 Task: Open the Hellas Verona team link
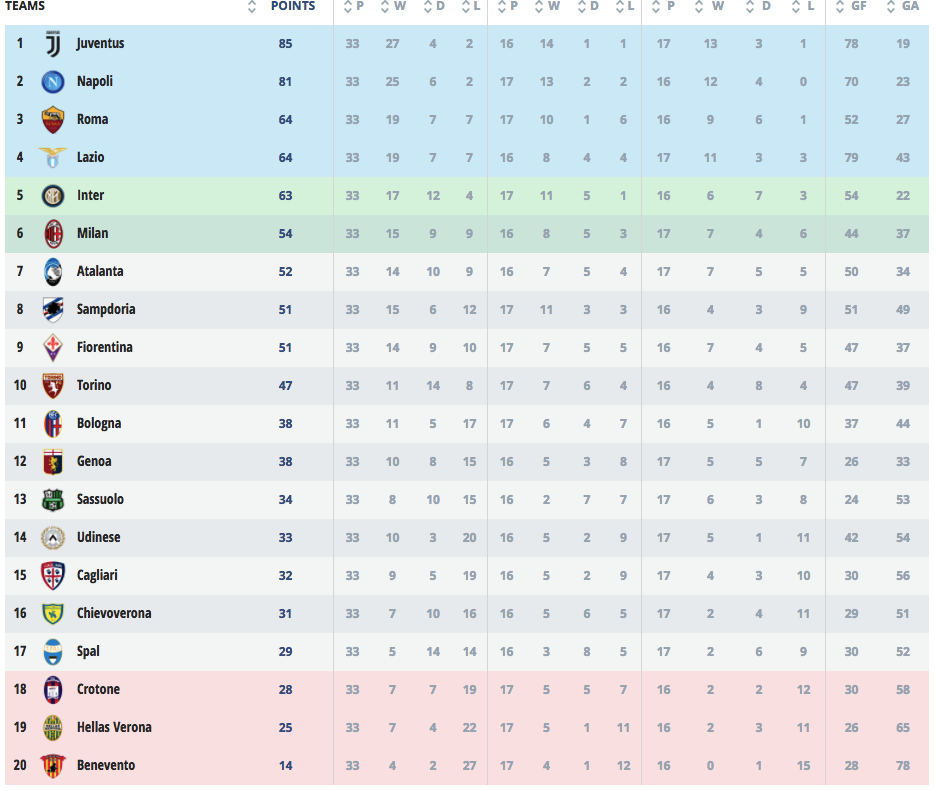pyautogui.click(x=114, y=728)
